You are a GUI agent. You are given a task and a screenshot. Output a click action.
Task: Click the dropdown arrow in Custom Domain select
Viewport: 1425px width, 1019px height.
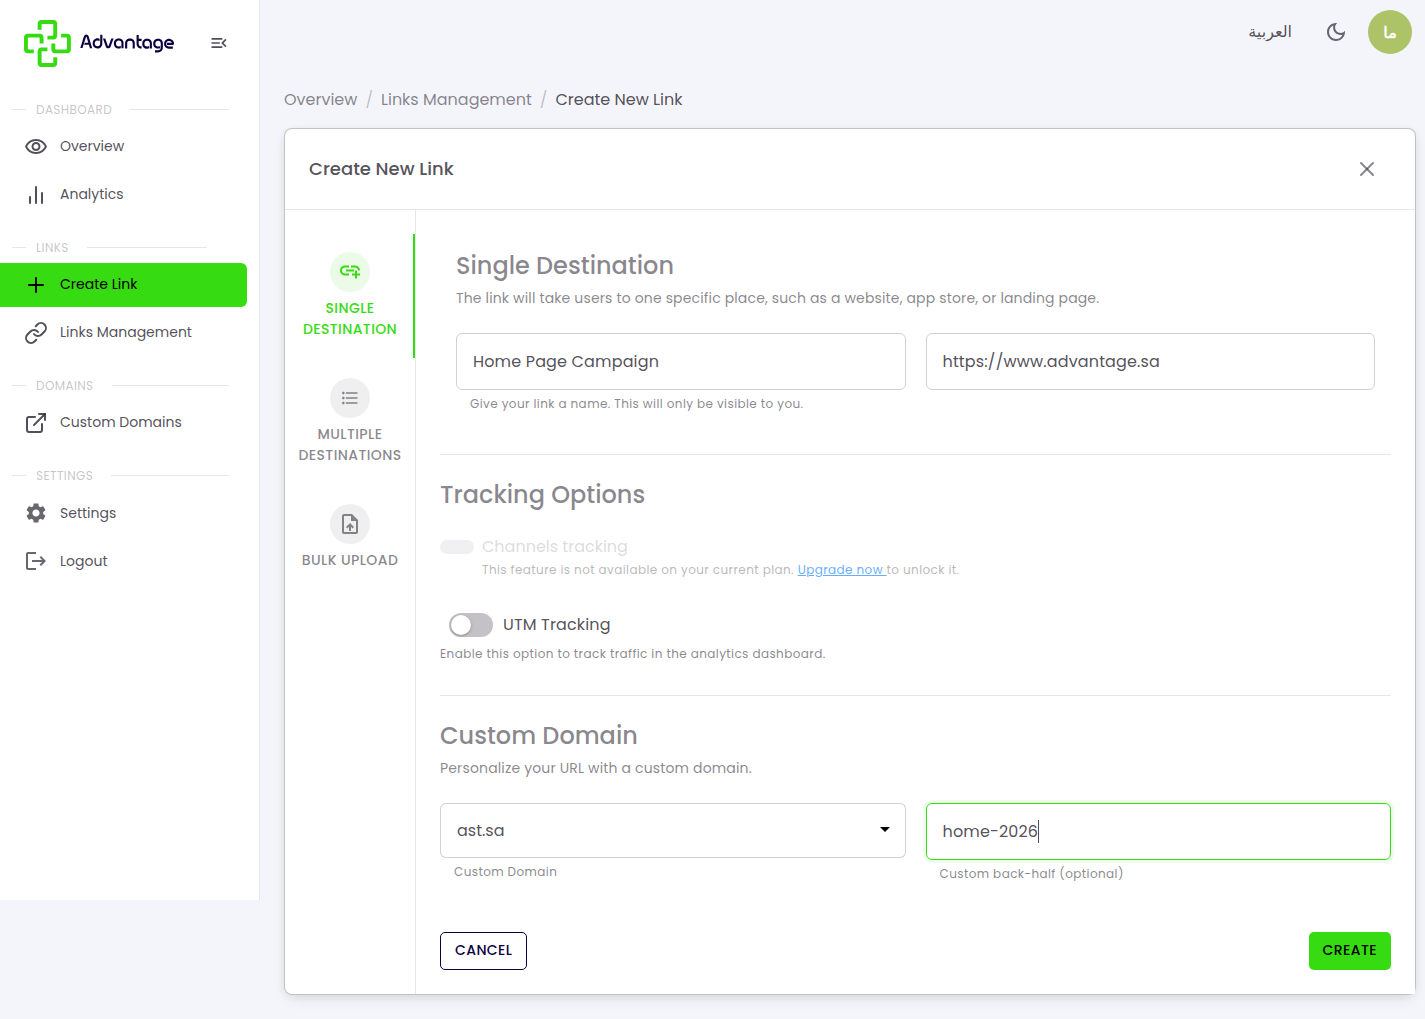(x=885, y=830)
